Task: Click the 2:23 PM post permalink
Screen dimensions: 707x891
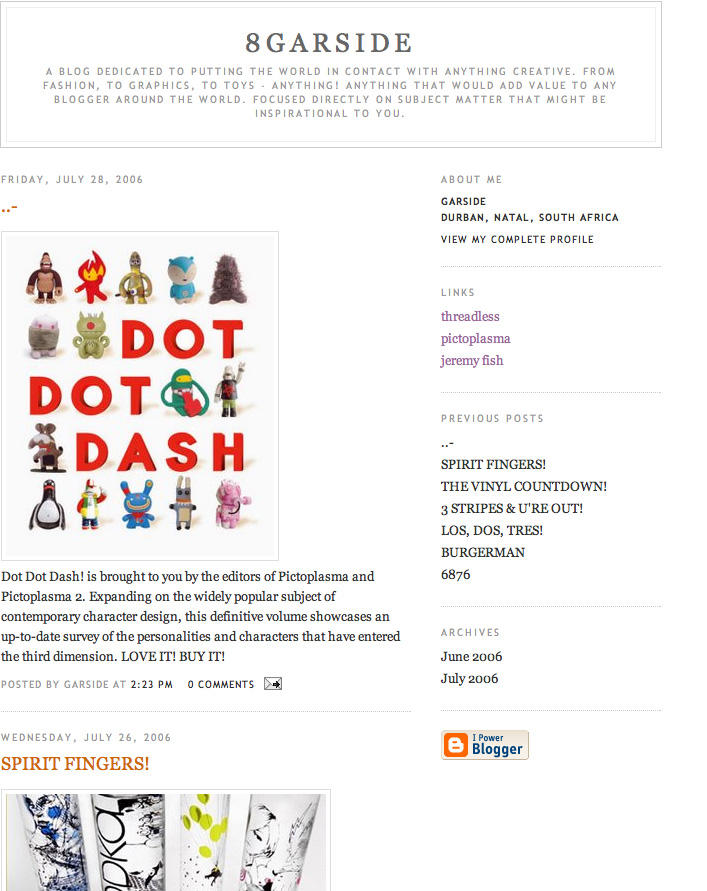Action: coord(152,684)
